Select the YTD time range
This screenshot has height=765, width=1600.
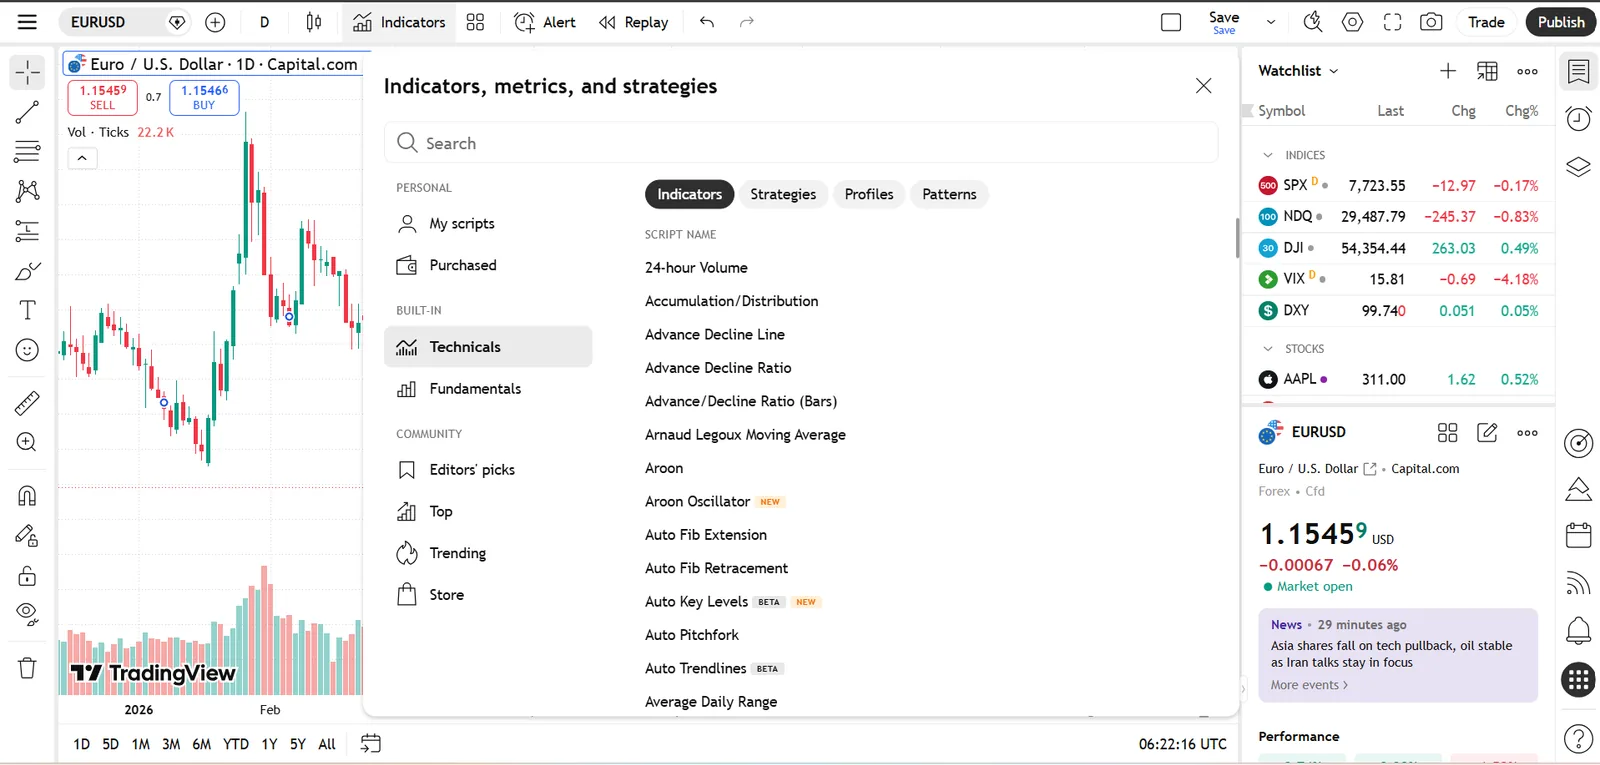click(236, 744)
